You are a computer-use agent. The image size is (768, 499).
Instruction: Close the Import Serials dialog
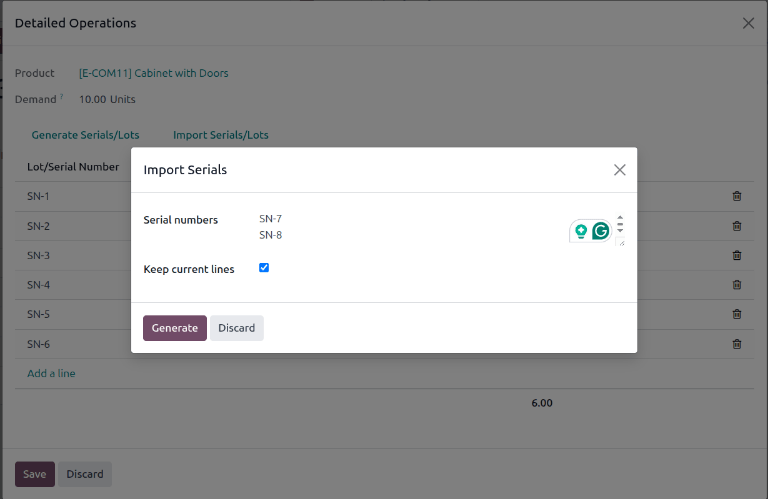(619, 170)
